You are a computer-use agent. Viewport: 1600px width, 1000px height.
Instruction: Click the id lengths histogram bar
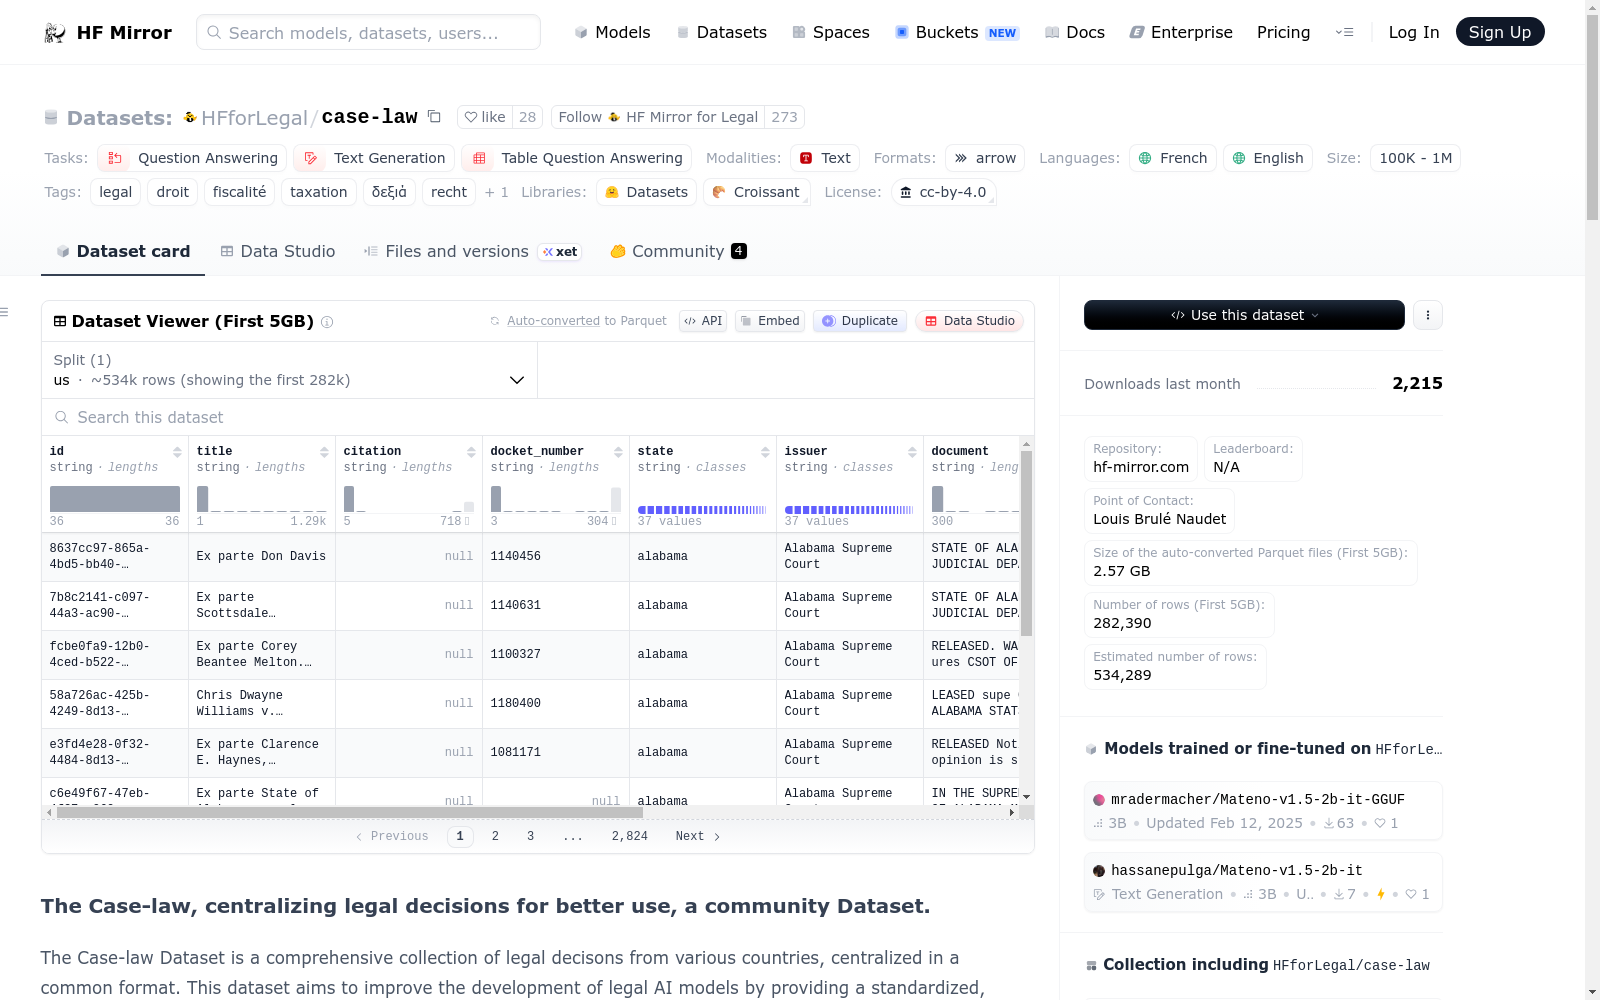click(x=115, y=499)
